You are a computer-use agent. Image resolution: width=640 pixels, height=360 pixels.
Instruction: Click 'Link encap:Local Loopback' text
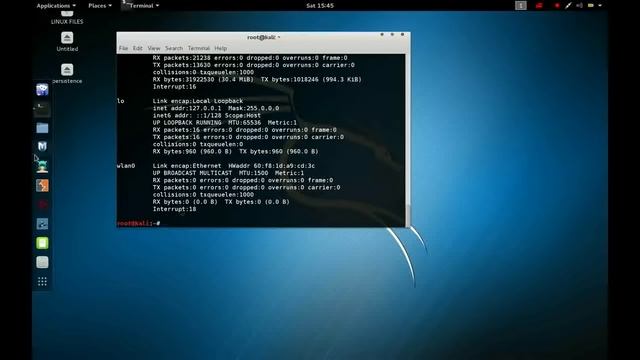tap(198, 101)
